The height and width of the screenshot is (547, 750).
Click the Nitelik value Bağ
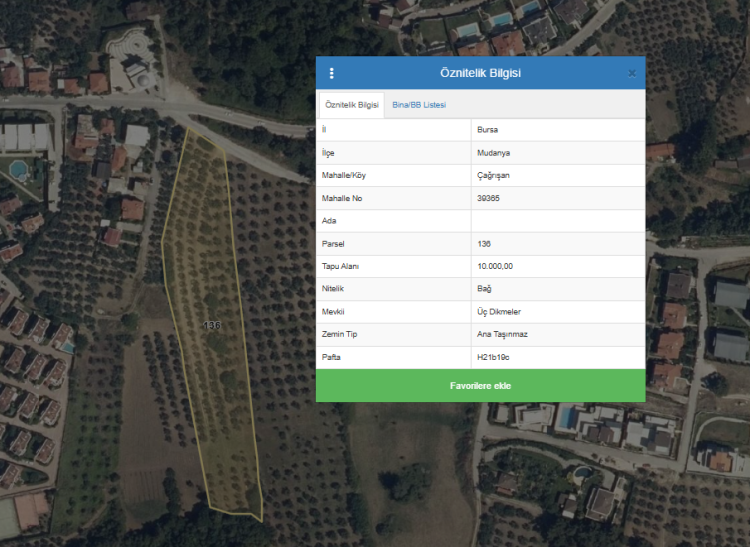tap(485, 289)
